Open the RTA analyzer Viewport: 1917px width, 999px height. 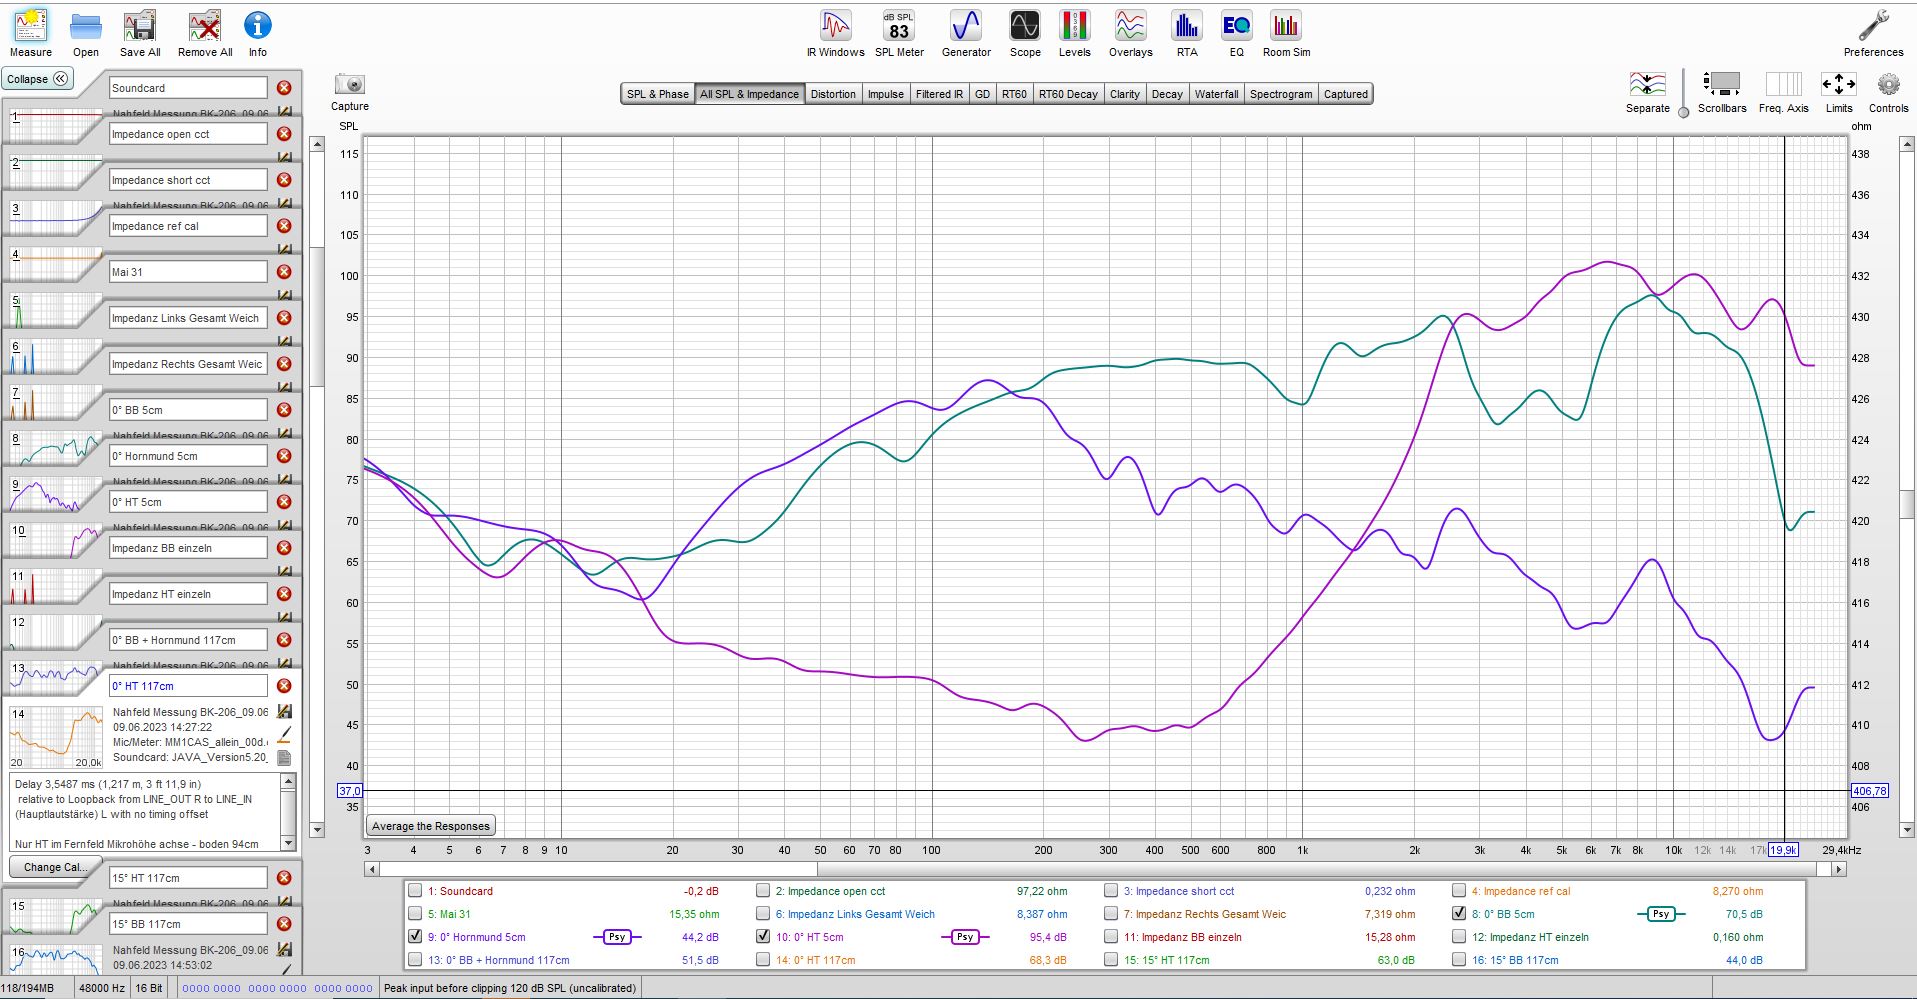click(x=1187, y=34)
